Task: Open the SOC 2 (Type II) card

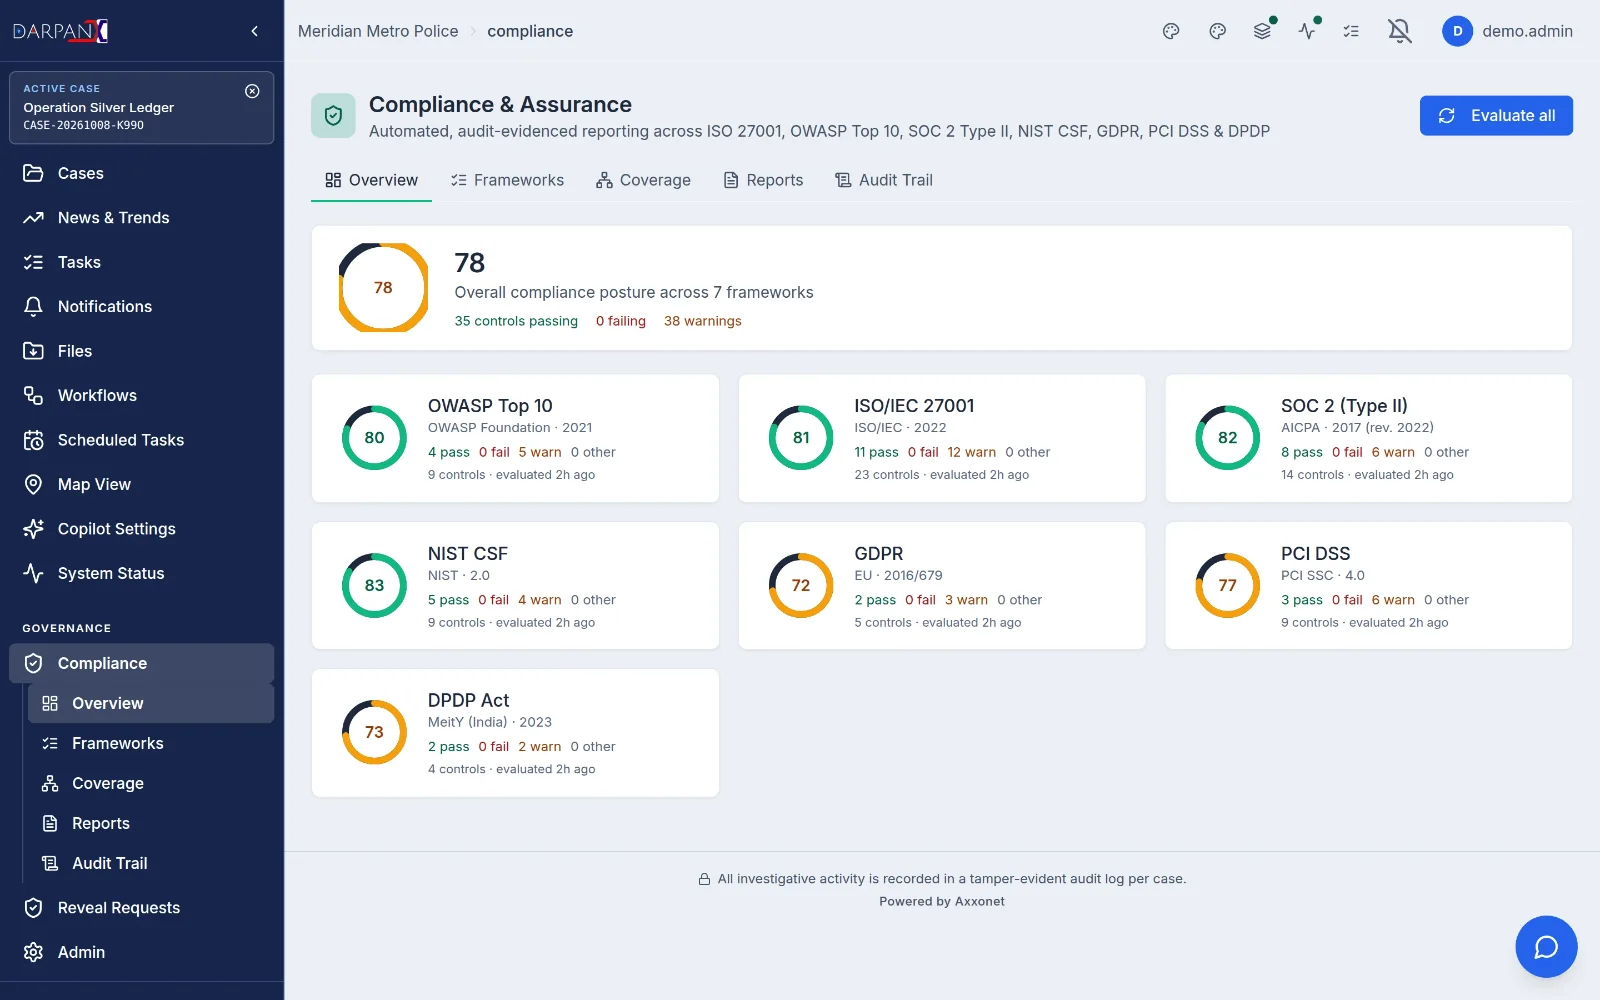Action: point(1369,438)
